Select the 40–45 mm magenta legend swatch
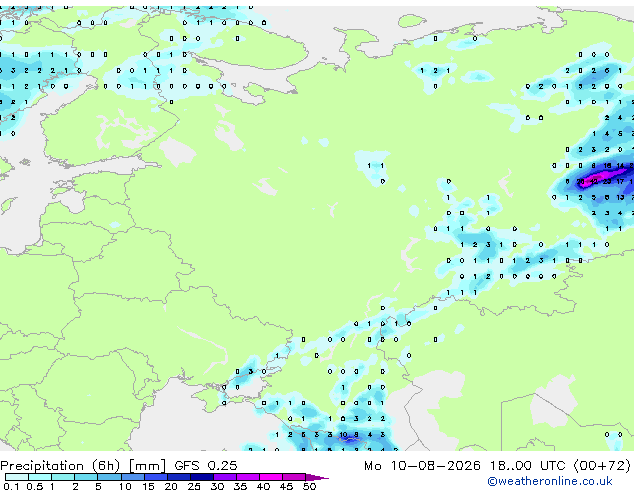The width and height of the screenshot is (634, 490). [x=271, y=477]
